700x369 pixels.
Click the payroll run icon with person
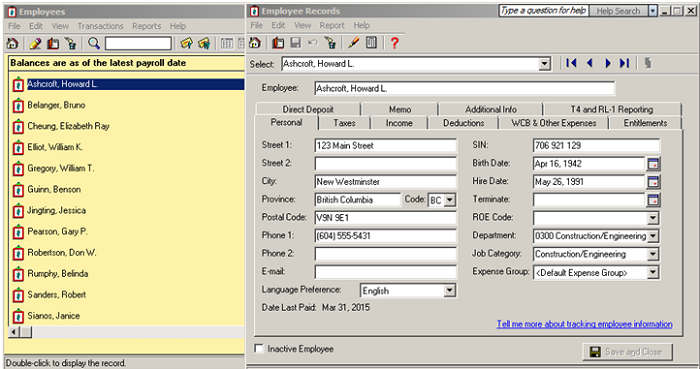click(x=204, y=43)
